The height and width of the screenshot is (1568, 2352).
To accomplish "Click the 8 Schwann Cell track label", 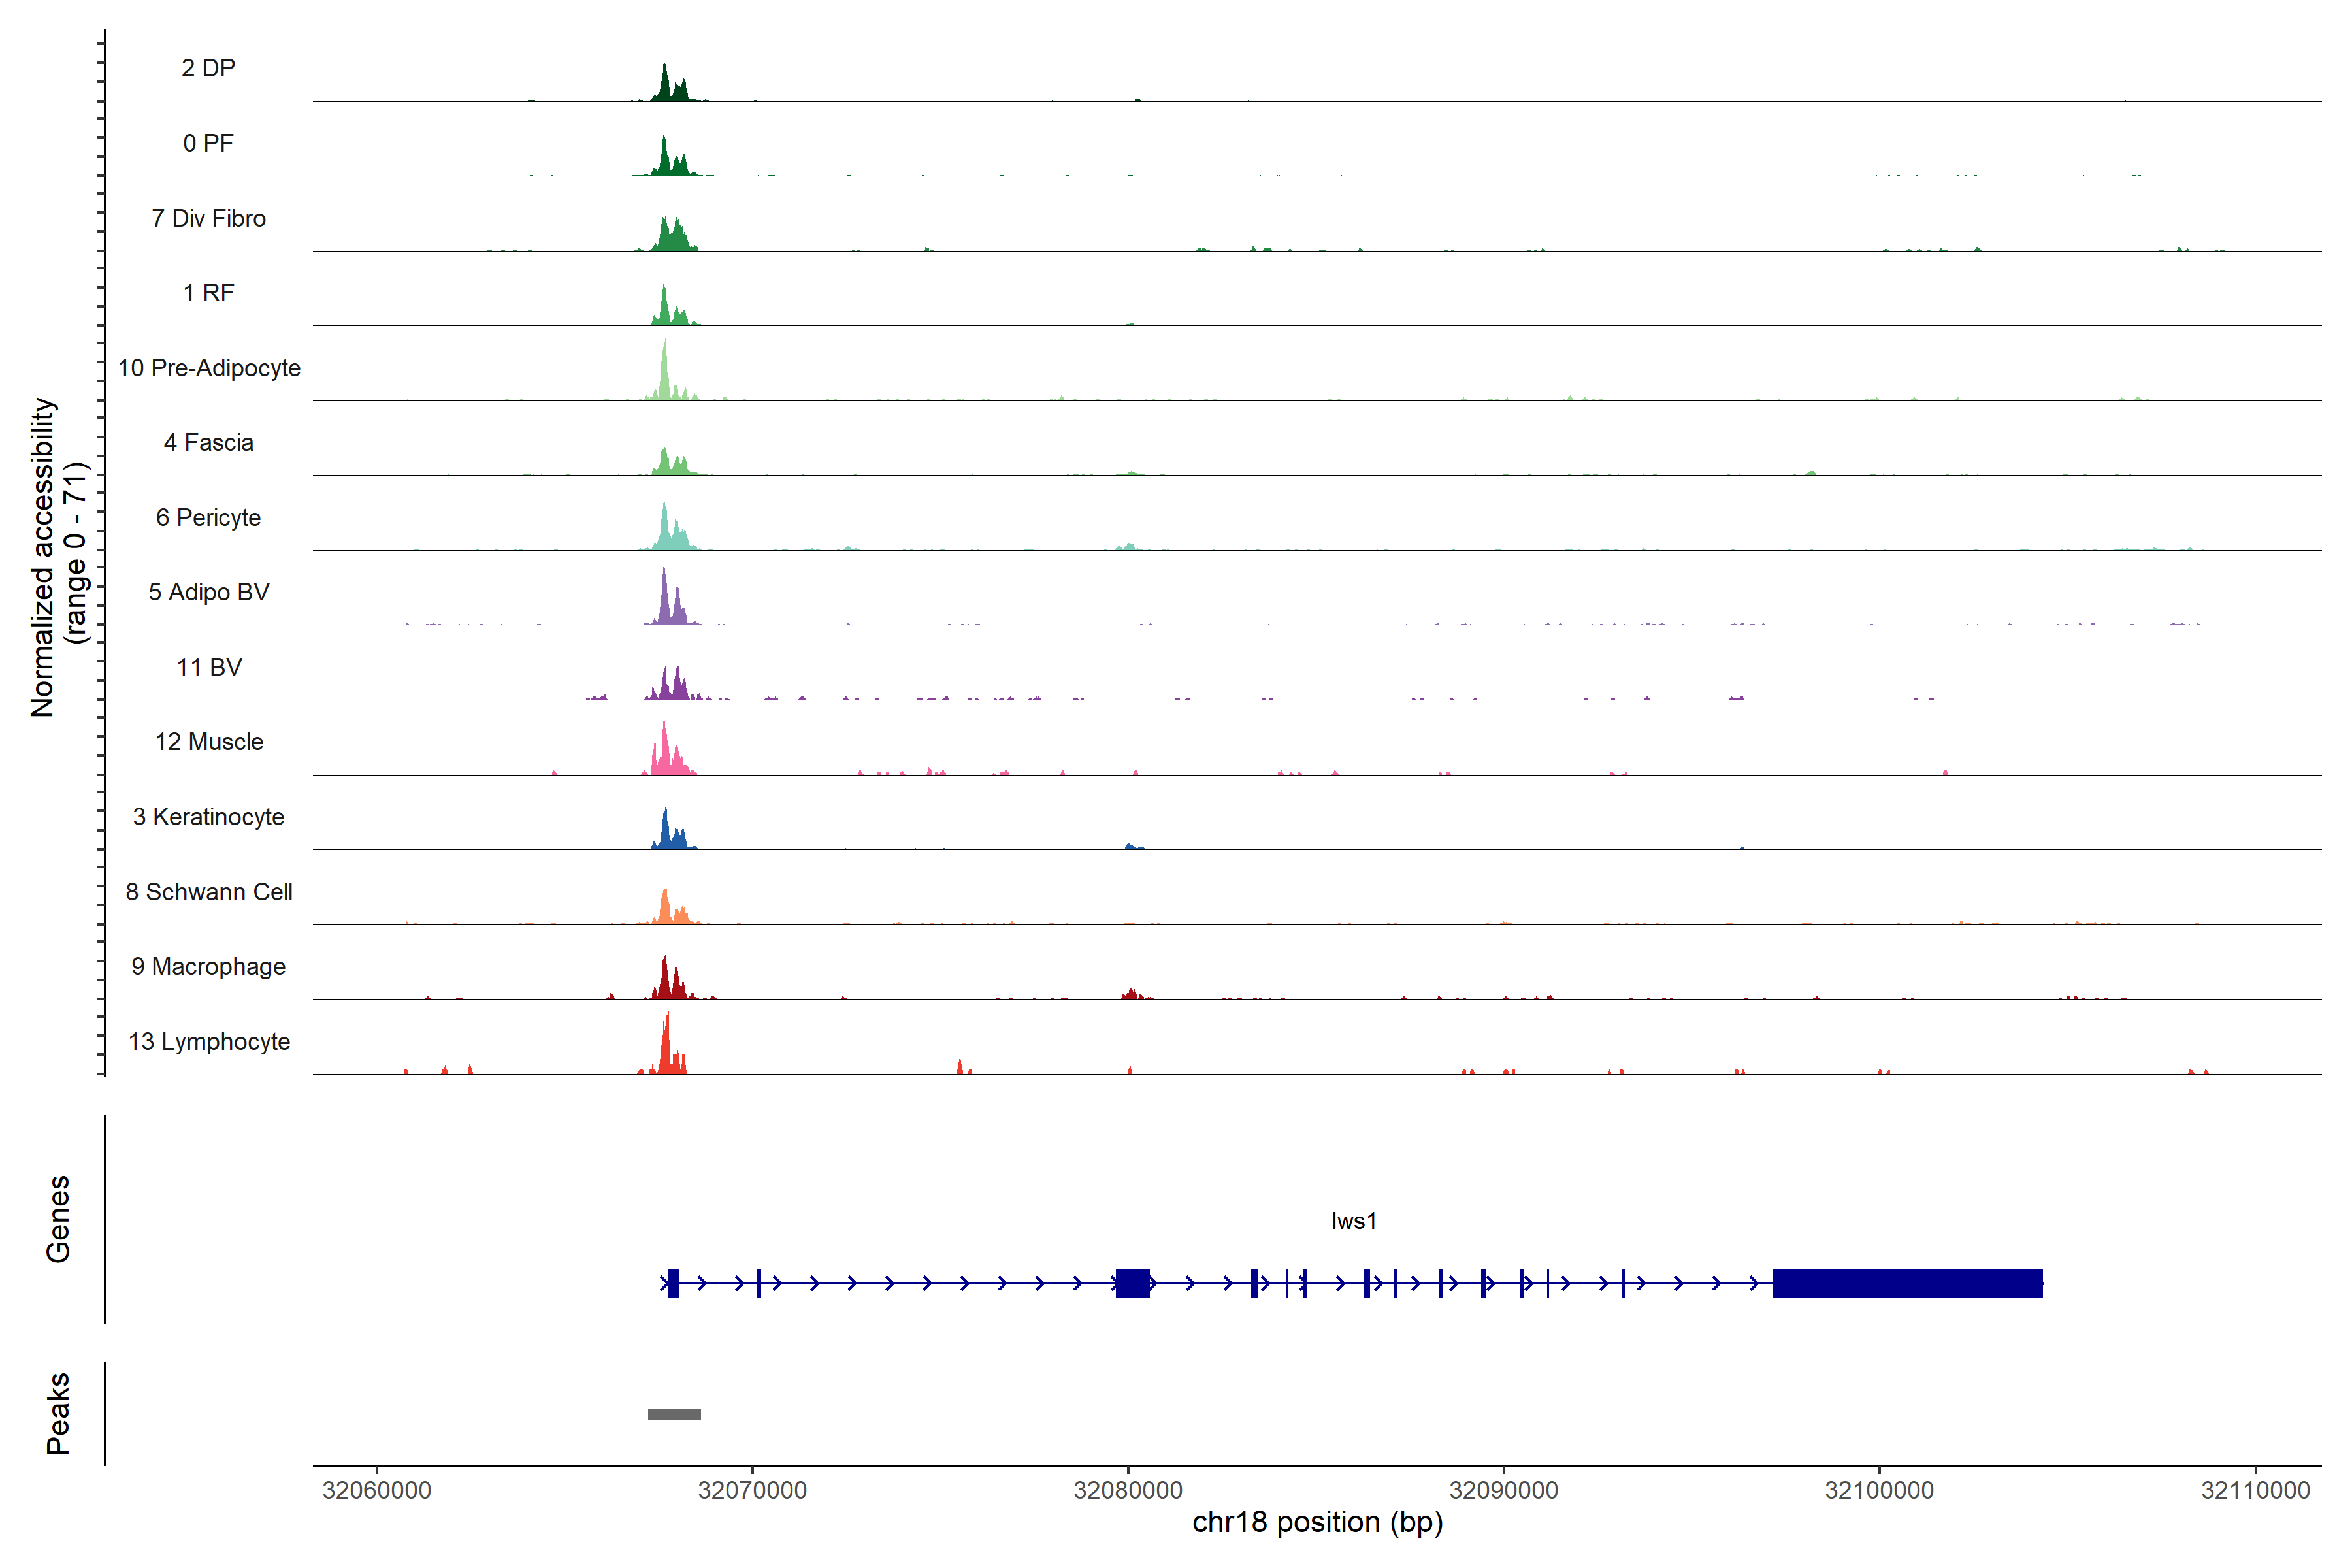I will coord(209,892).
